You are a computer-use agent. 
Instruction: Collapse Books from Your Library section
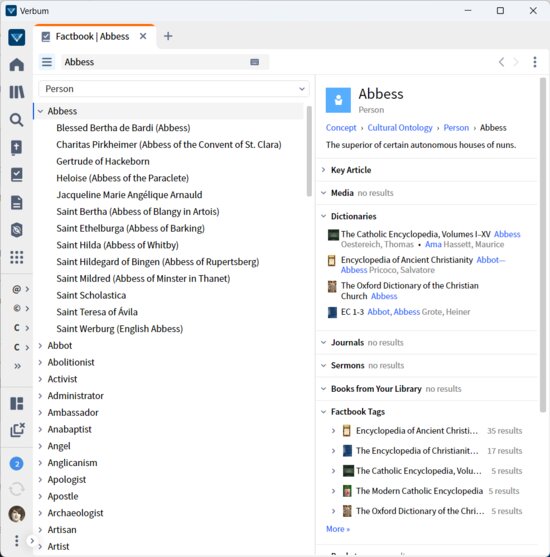(324, 389)
